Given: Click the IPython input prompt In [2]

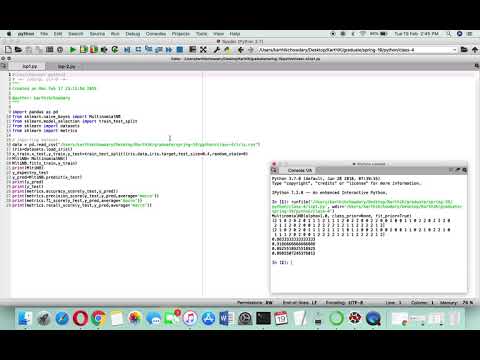Looking at the screenshot, I should coord(280,262).
